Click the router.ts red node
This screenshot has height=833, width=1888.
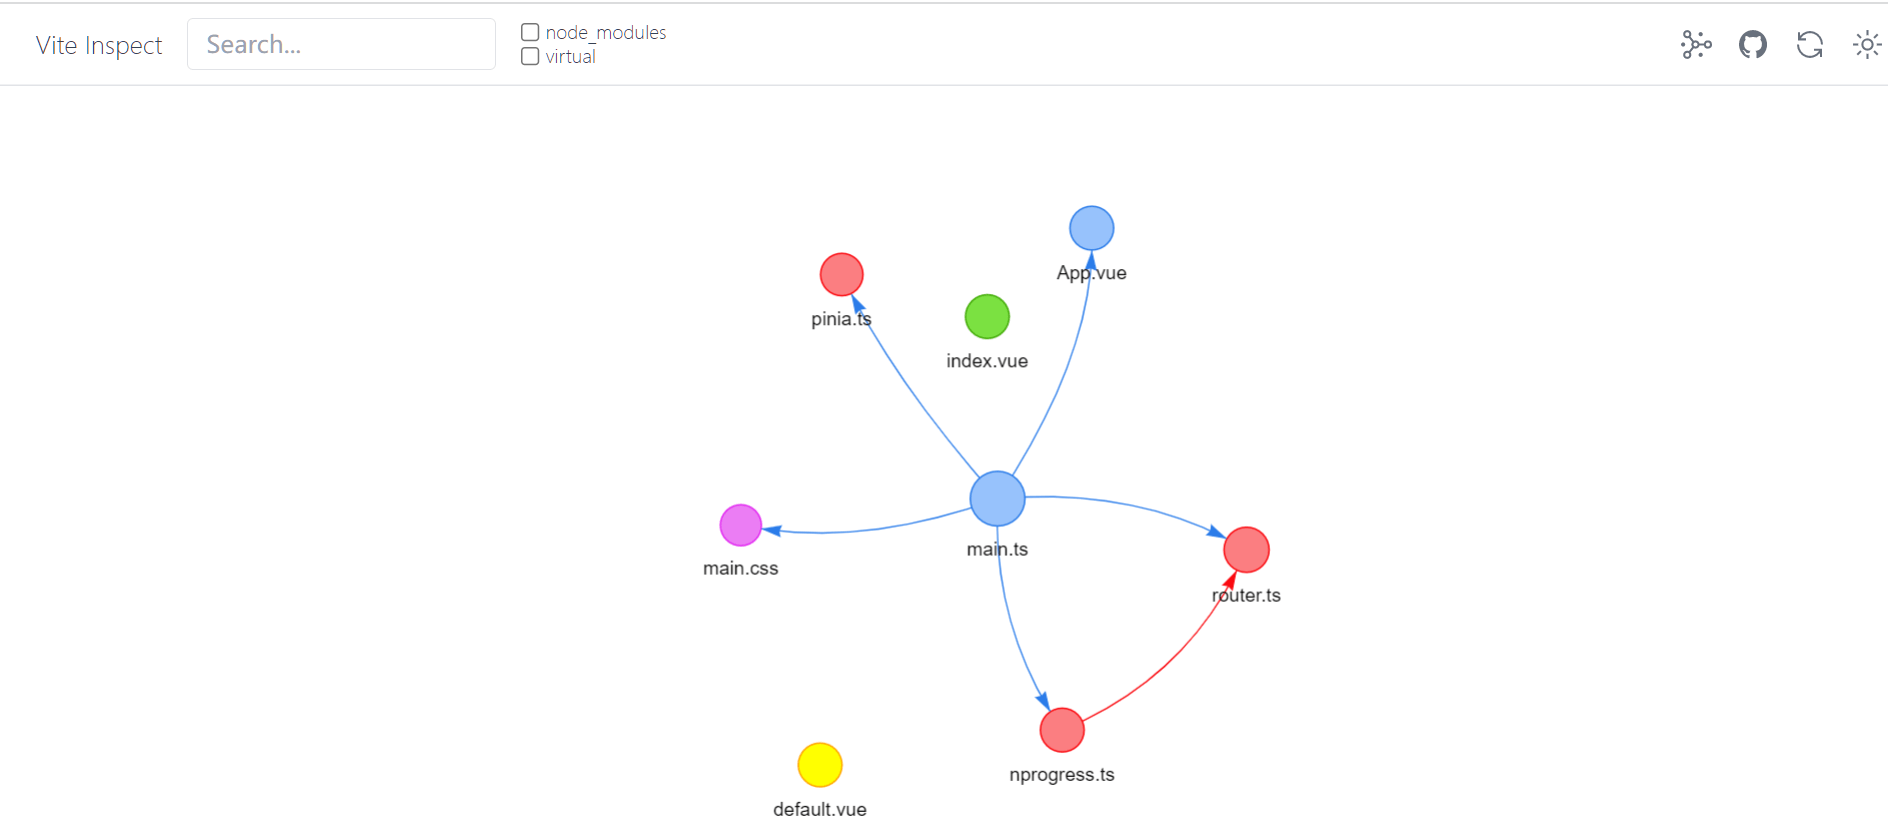click(x=1246, y=549)
